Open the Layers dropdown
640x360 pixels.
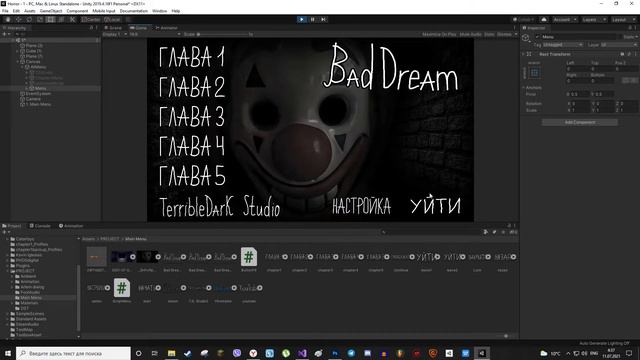pyautogui.click(x=593, y=19)
